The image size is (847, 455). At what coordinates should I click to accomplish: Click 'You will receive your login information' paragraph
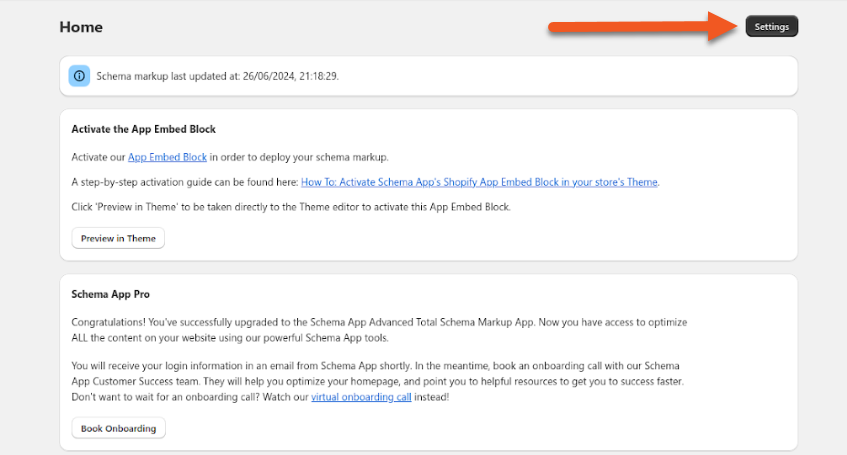(378, 381)
